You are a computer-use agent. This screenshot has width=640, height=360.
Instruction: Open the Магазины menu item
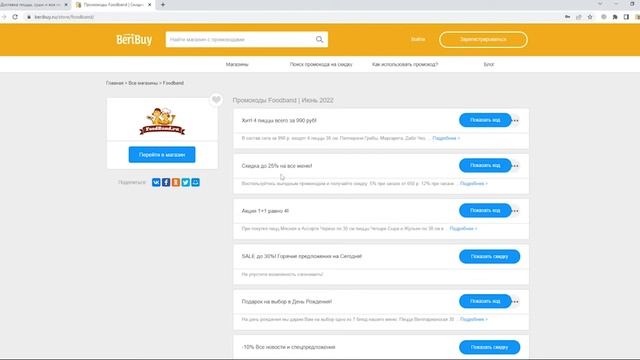237,64
